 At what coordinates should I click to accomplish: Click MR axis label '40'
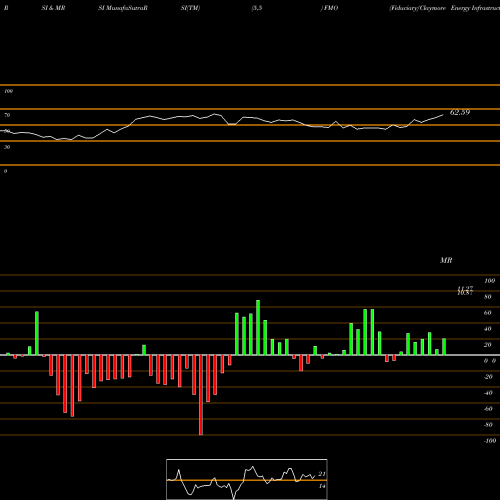(x=487, y=329)
